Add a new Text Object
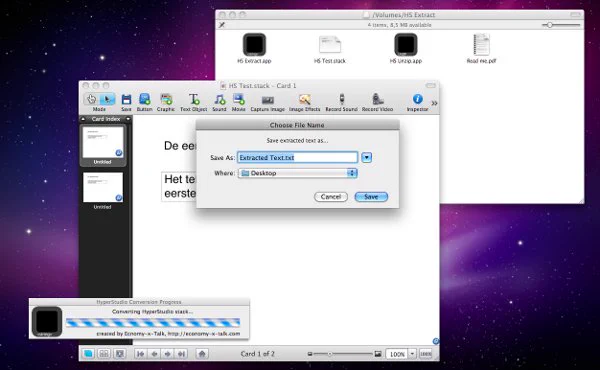Image resolution: width=600 pixels, height=370 pixels. click(x=194, y=99)
